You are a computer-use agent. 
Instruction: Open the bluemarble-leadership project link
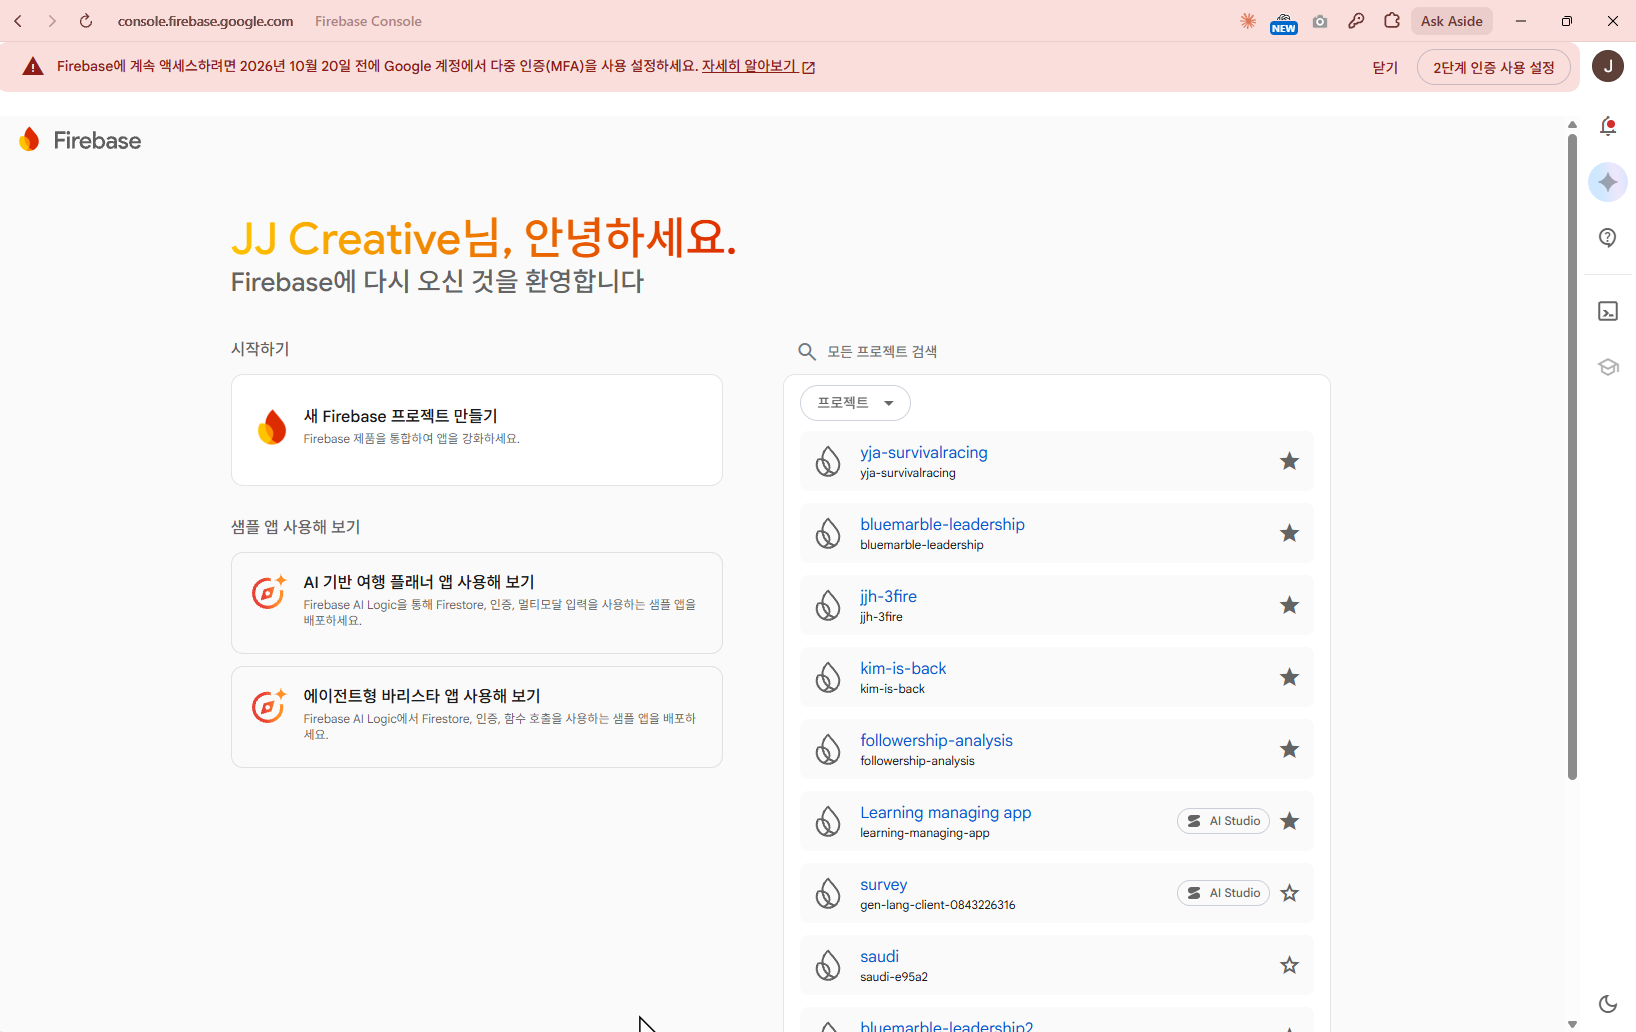(942, 524)
